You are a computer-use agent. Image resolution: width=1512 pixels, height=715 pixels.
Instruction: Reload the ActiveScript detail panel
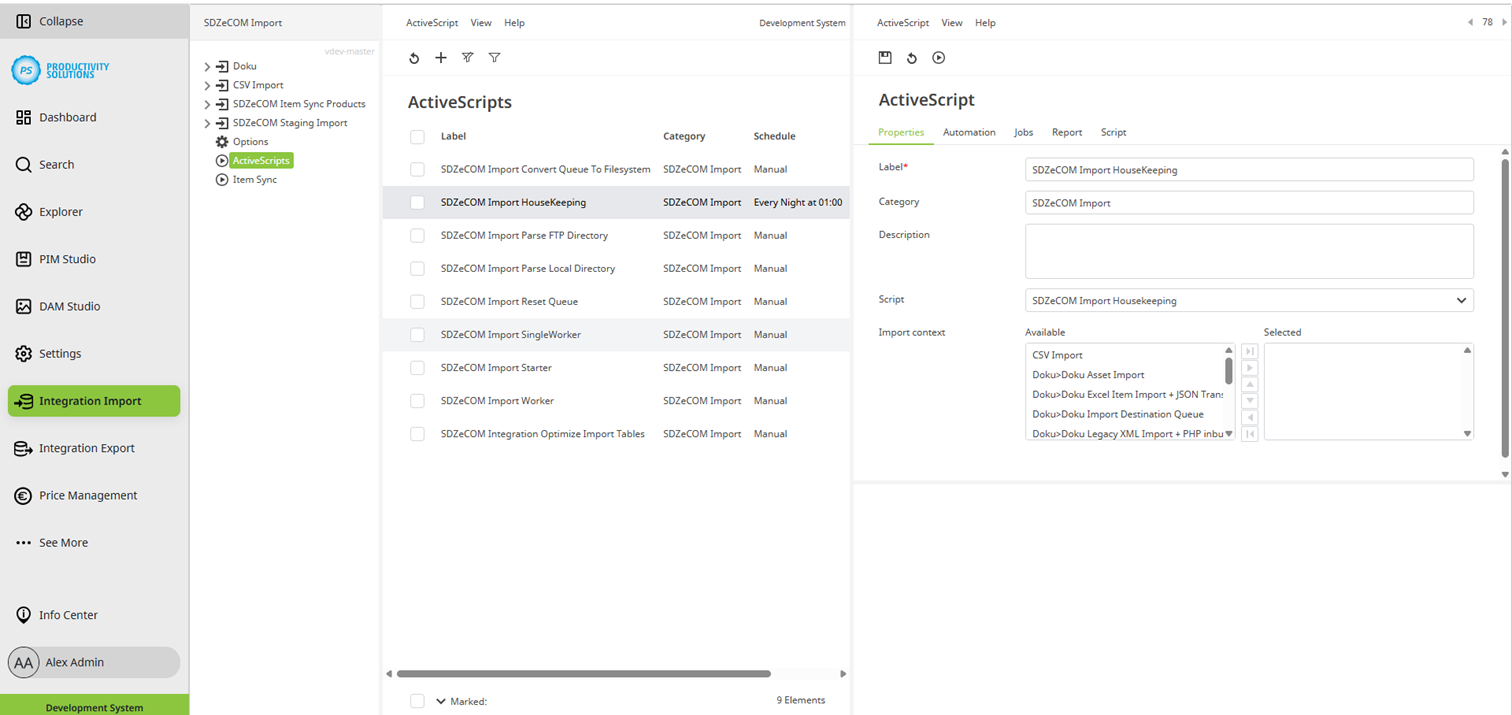911,57
